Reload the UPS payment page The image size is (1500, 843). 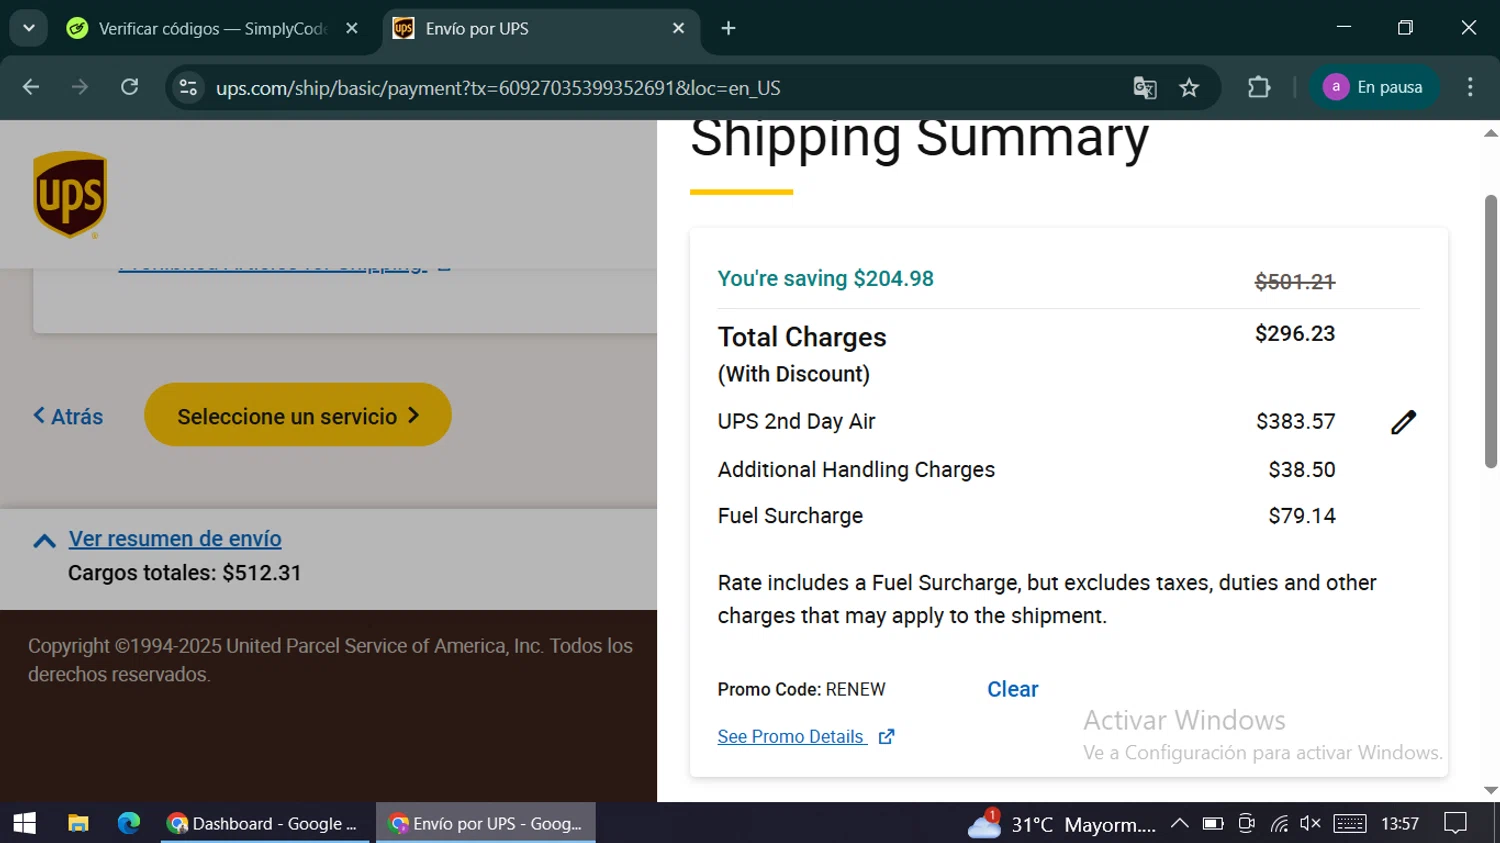point(130,88)
